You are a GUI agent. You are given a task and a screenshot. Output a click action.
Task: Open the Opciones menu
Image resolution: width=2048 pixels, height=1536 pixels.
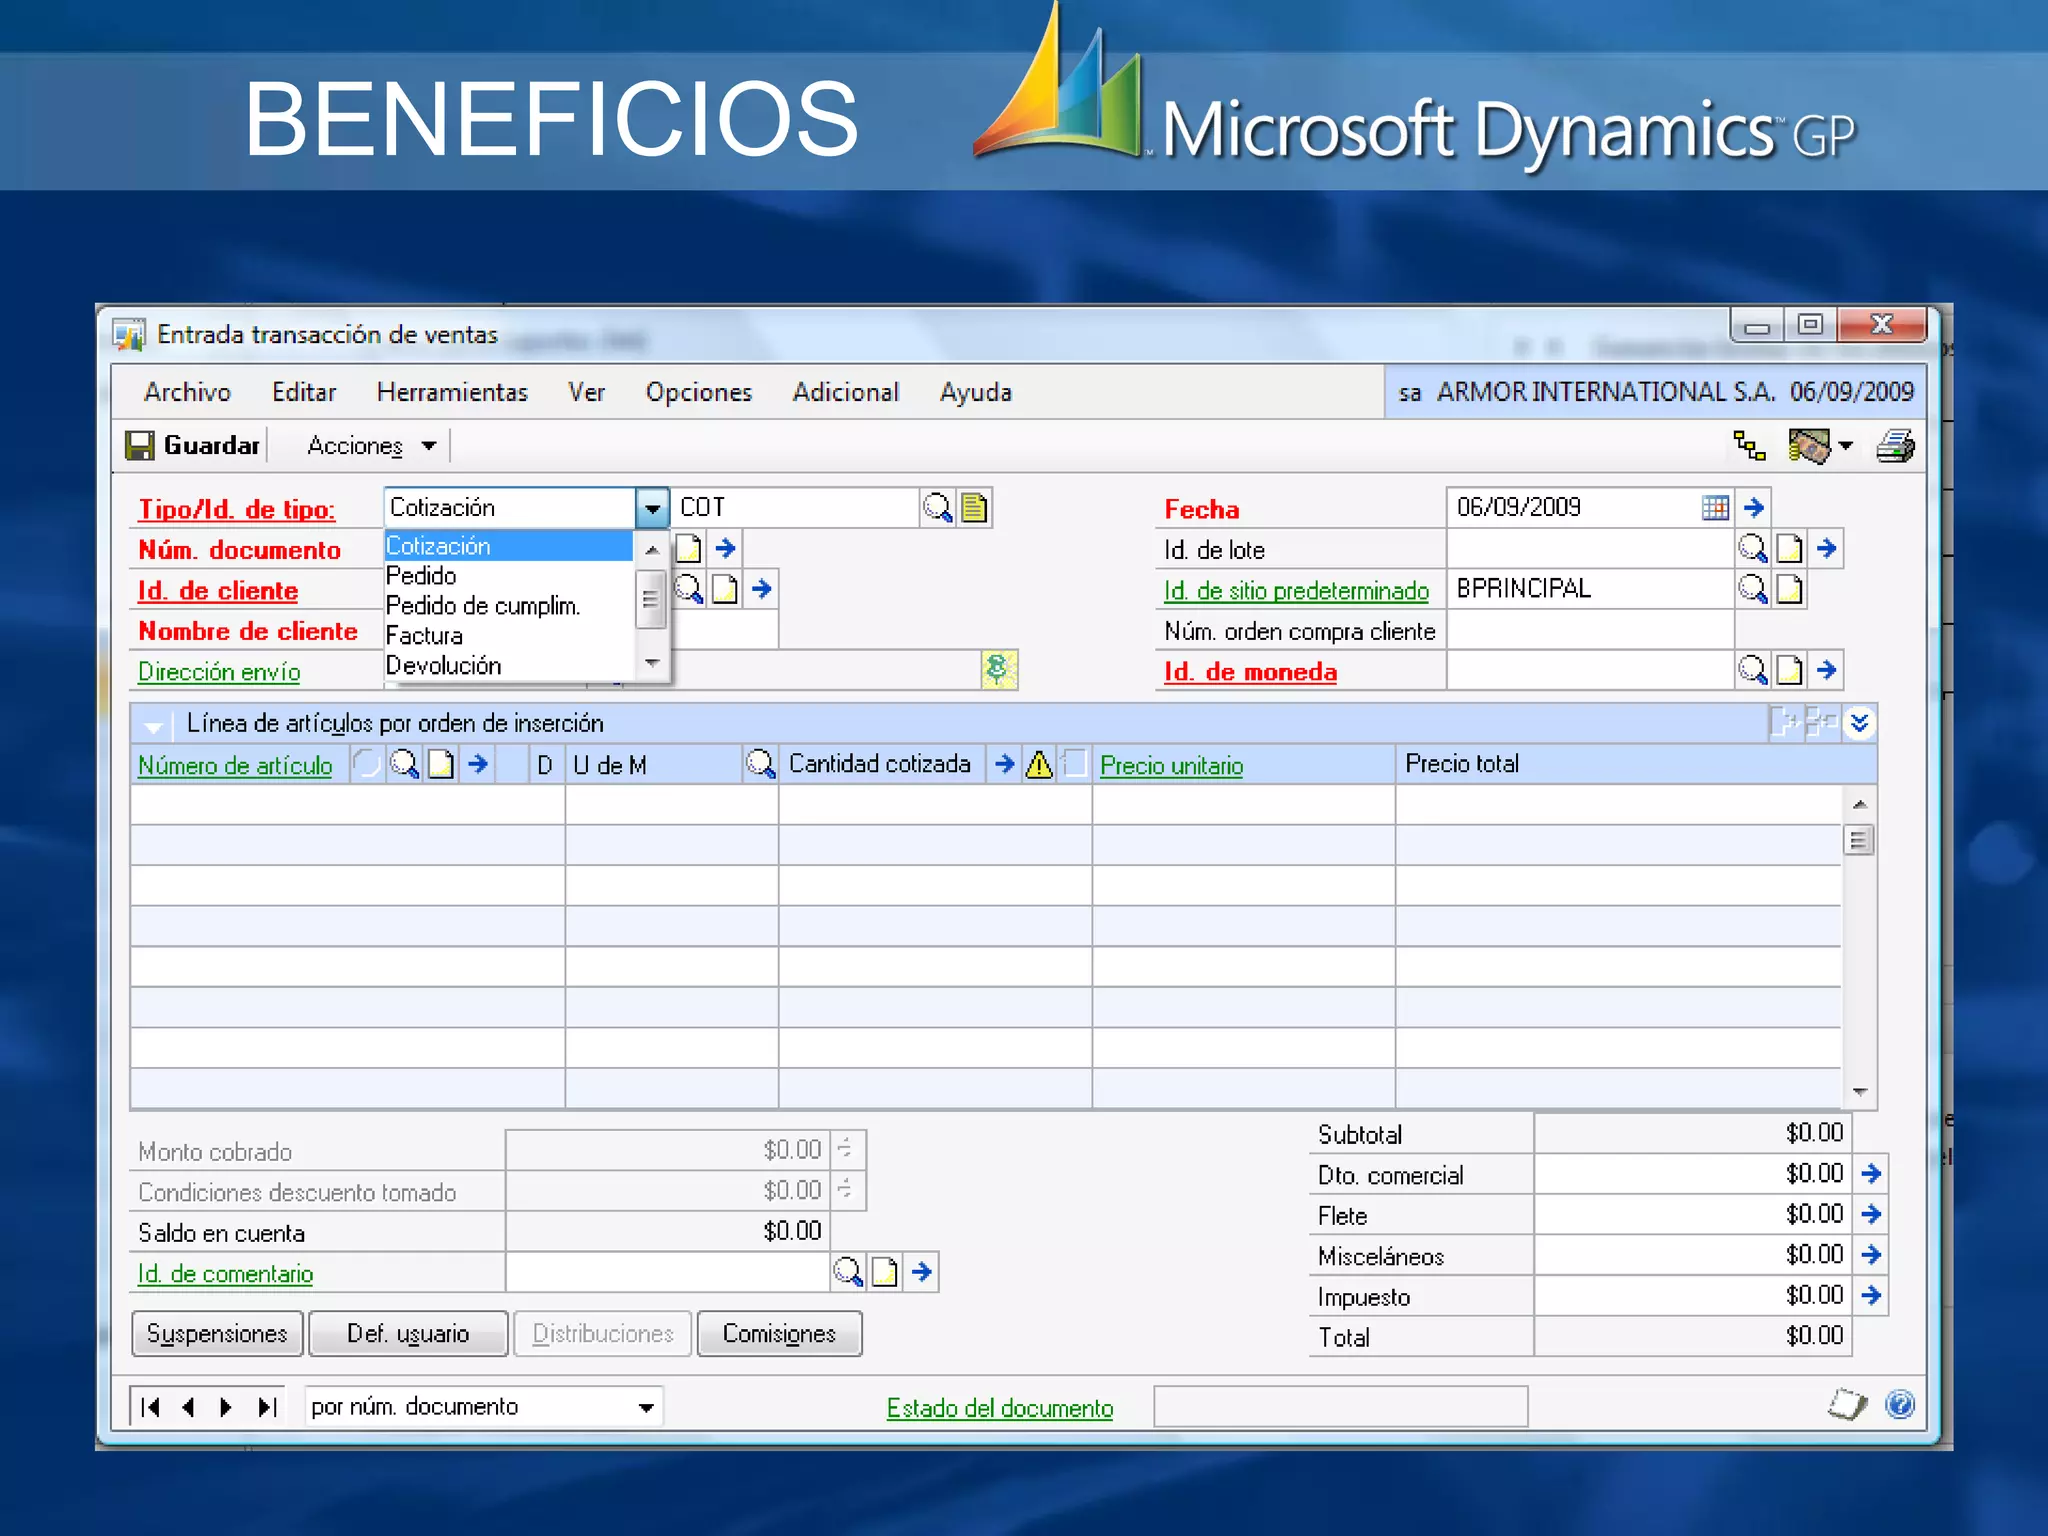698,393
